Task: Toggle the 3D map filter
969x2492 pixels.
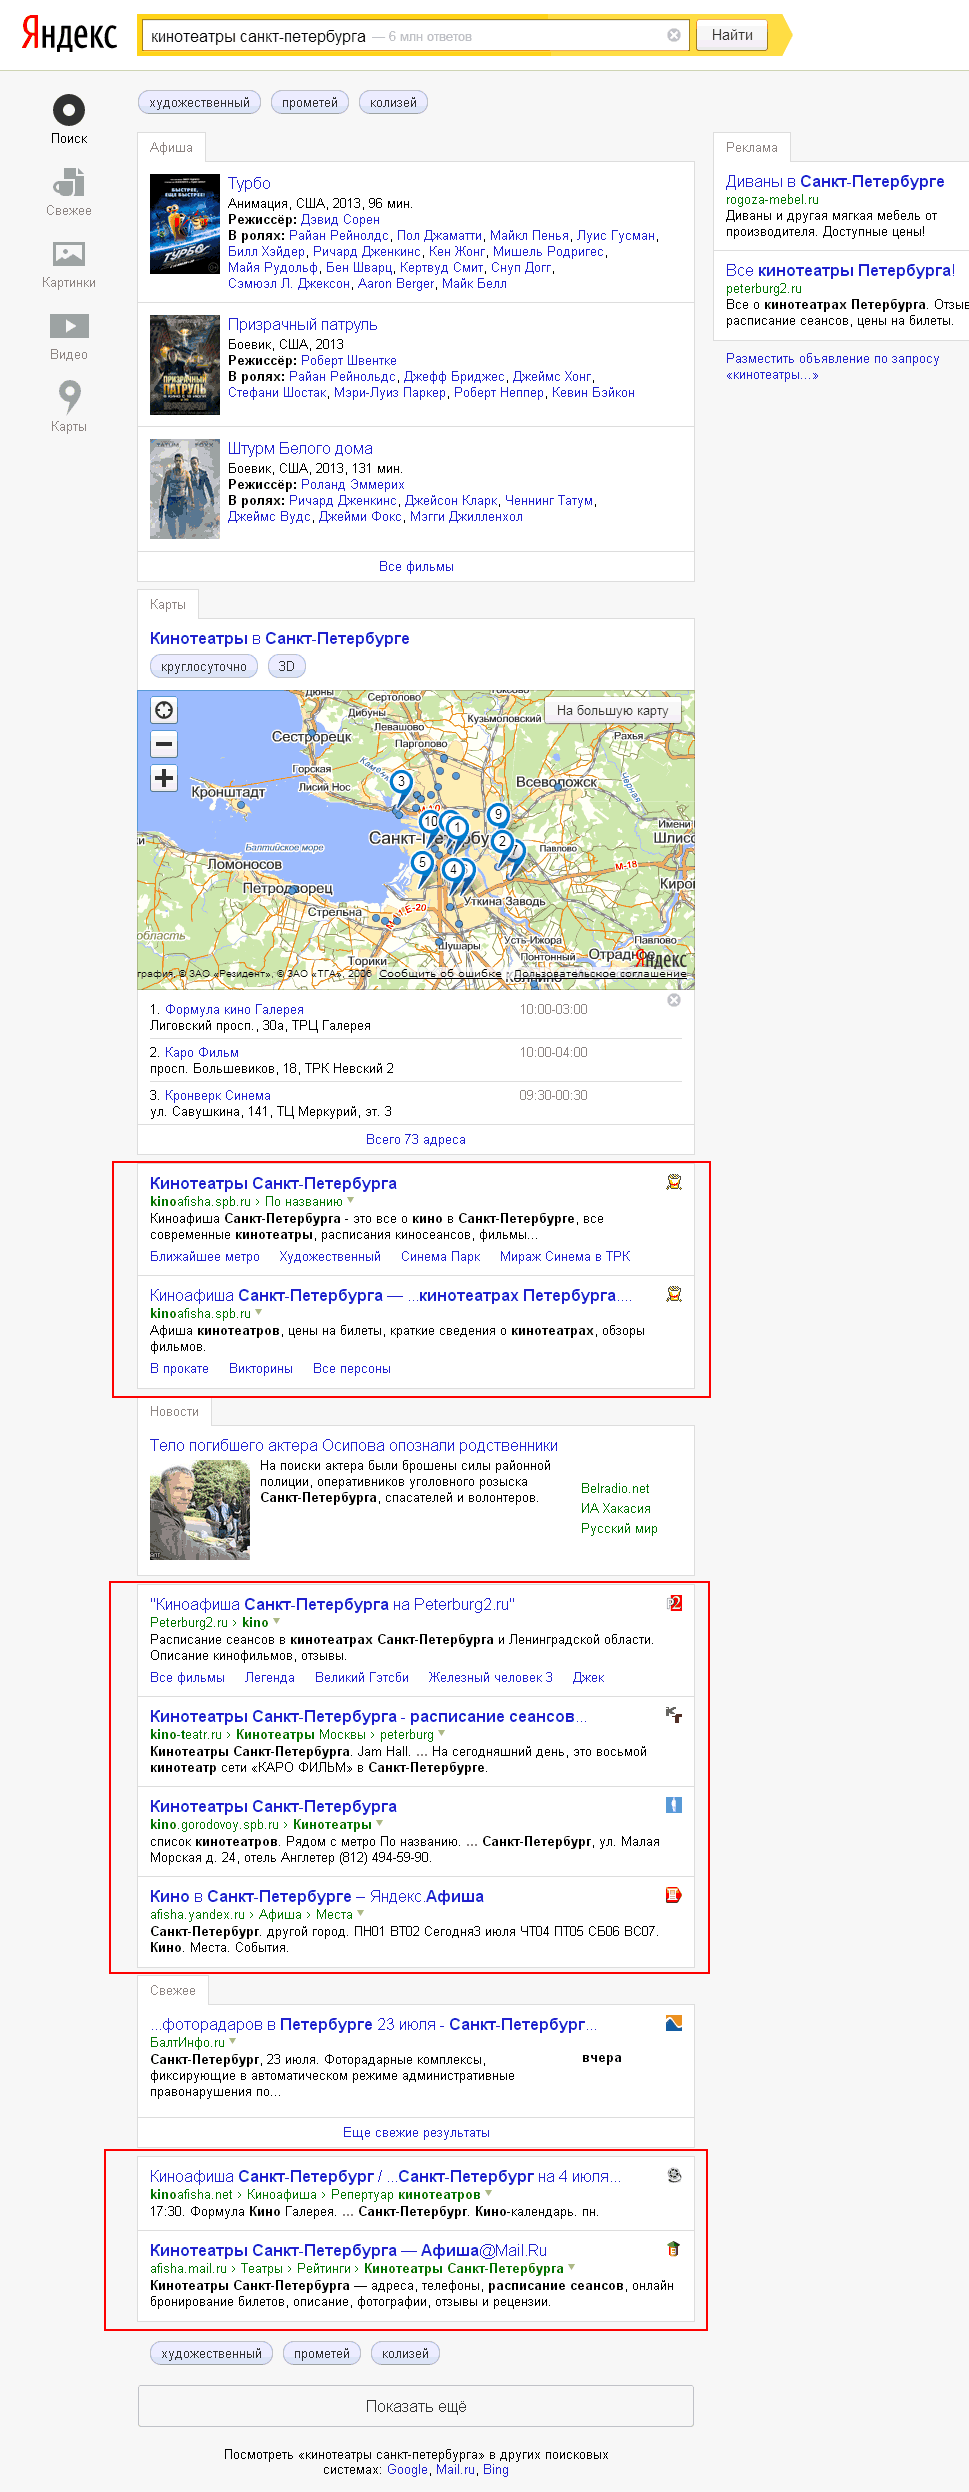Action: [x=287, y=666]
